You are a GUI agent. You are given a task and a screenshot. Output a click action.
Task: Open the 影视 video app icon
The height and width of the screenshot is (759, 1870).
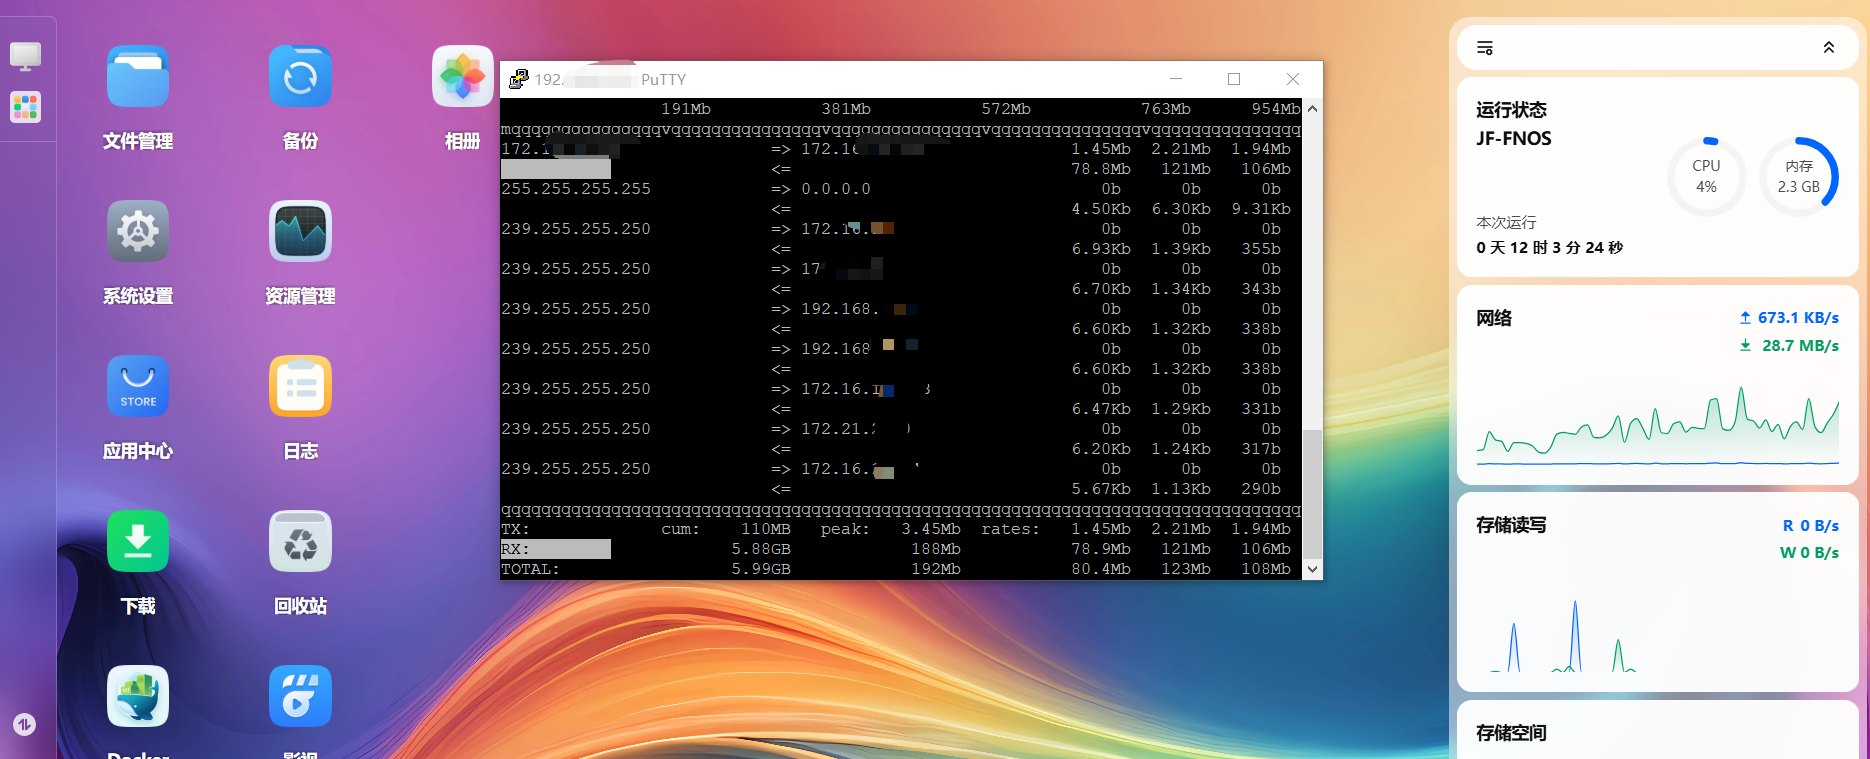click(300, 696)
